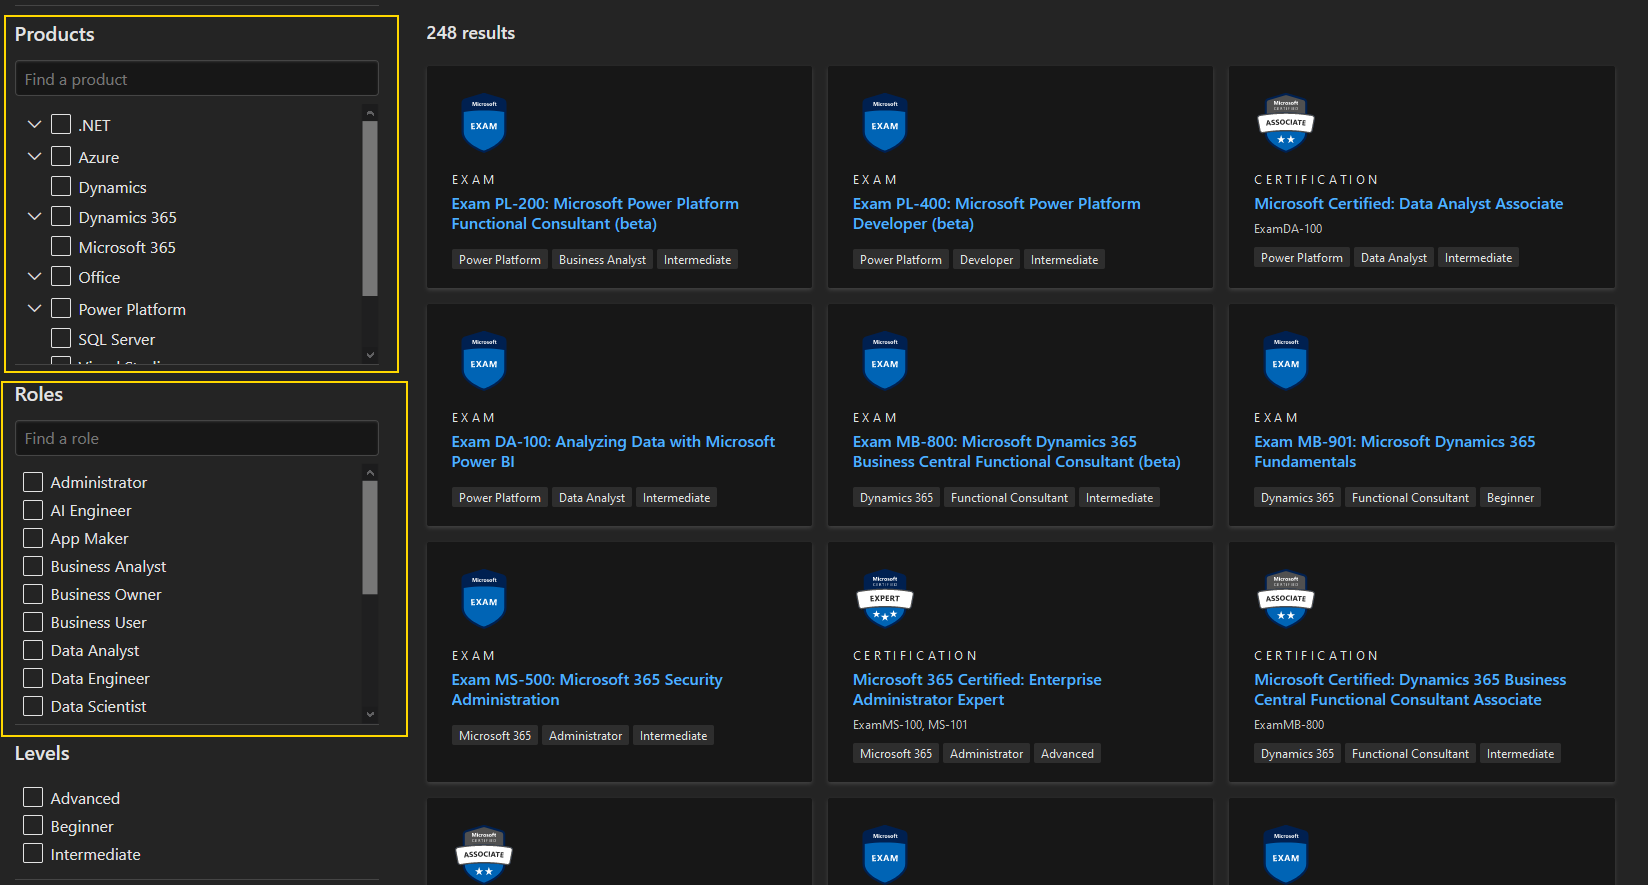The height and width of the screenshot is (885, 1648).
Task: Check the Business Analyst role filter checkbox
Action: click(33, 566)
